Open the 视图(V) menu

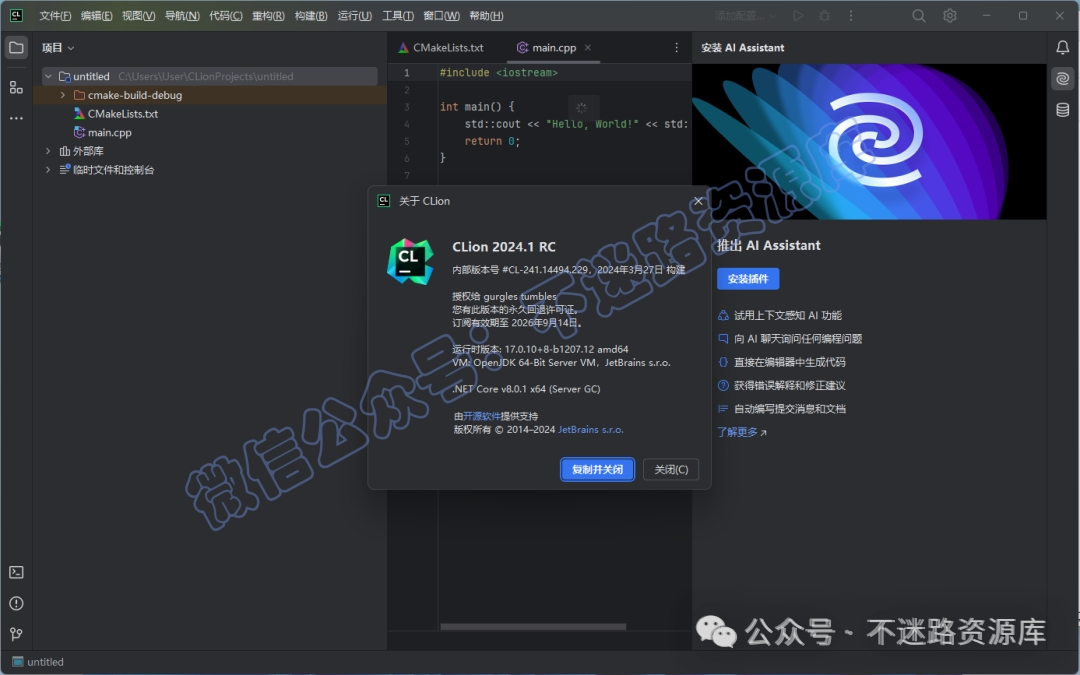pos(138,16)
